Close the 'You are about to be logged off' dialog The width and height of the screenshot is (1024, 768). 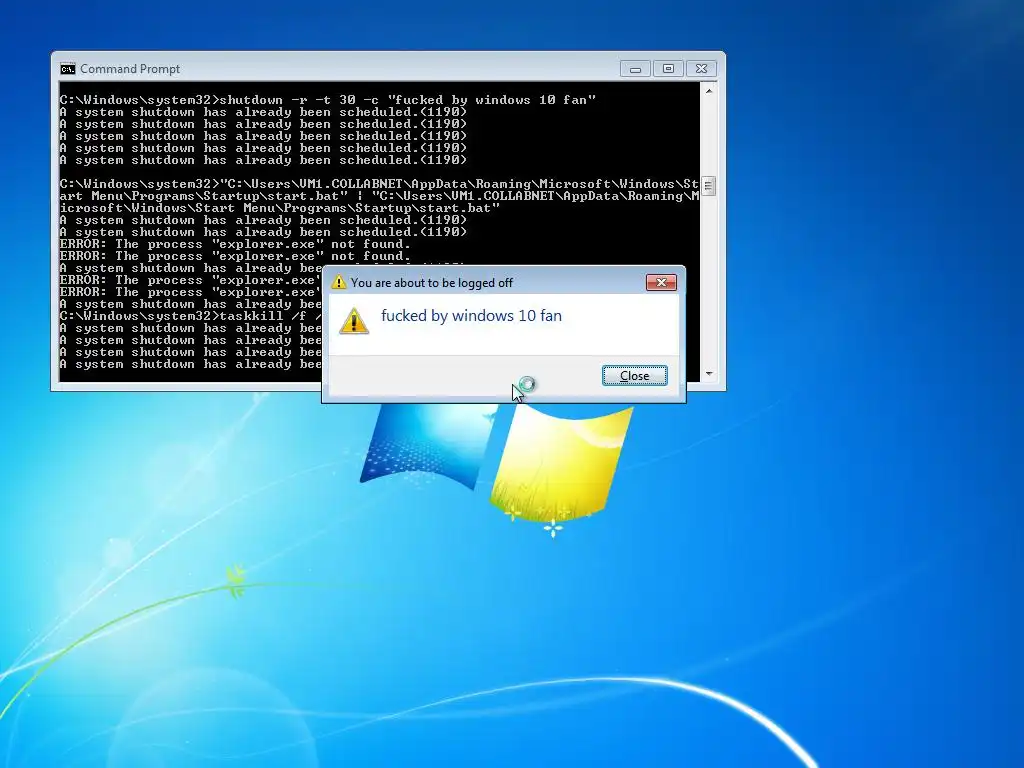(x=661, y=282)
